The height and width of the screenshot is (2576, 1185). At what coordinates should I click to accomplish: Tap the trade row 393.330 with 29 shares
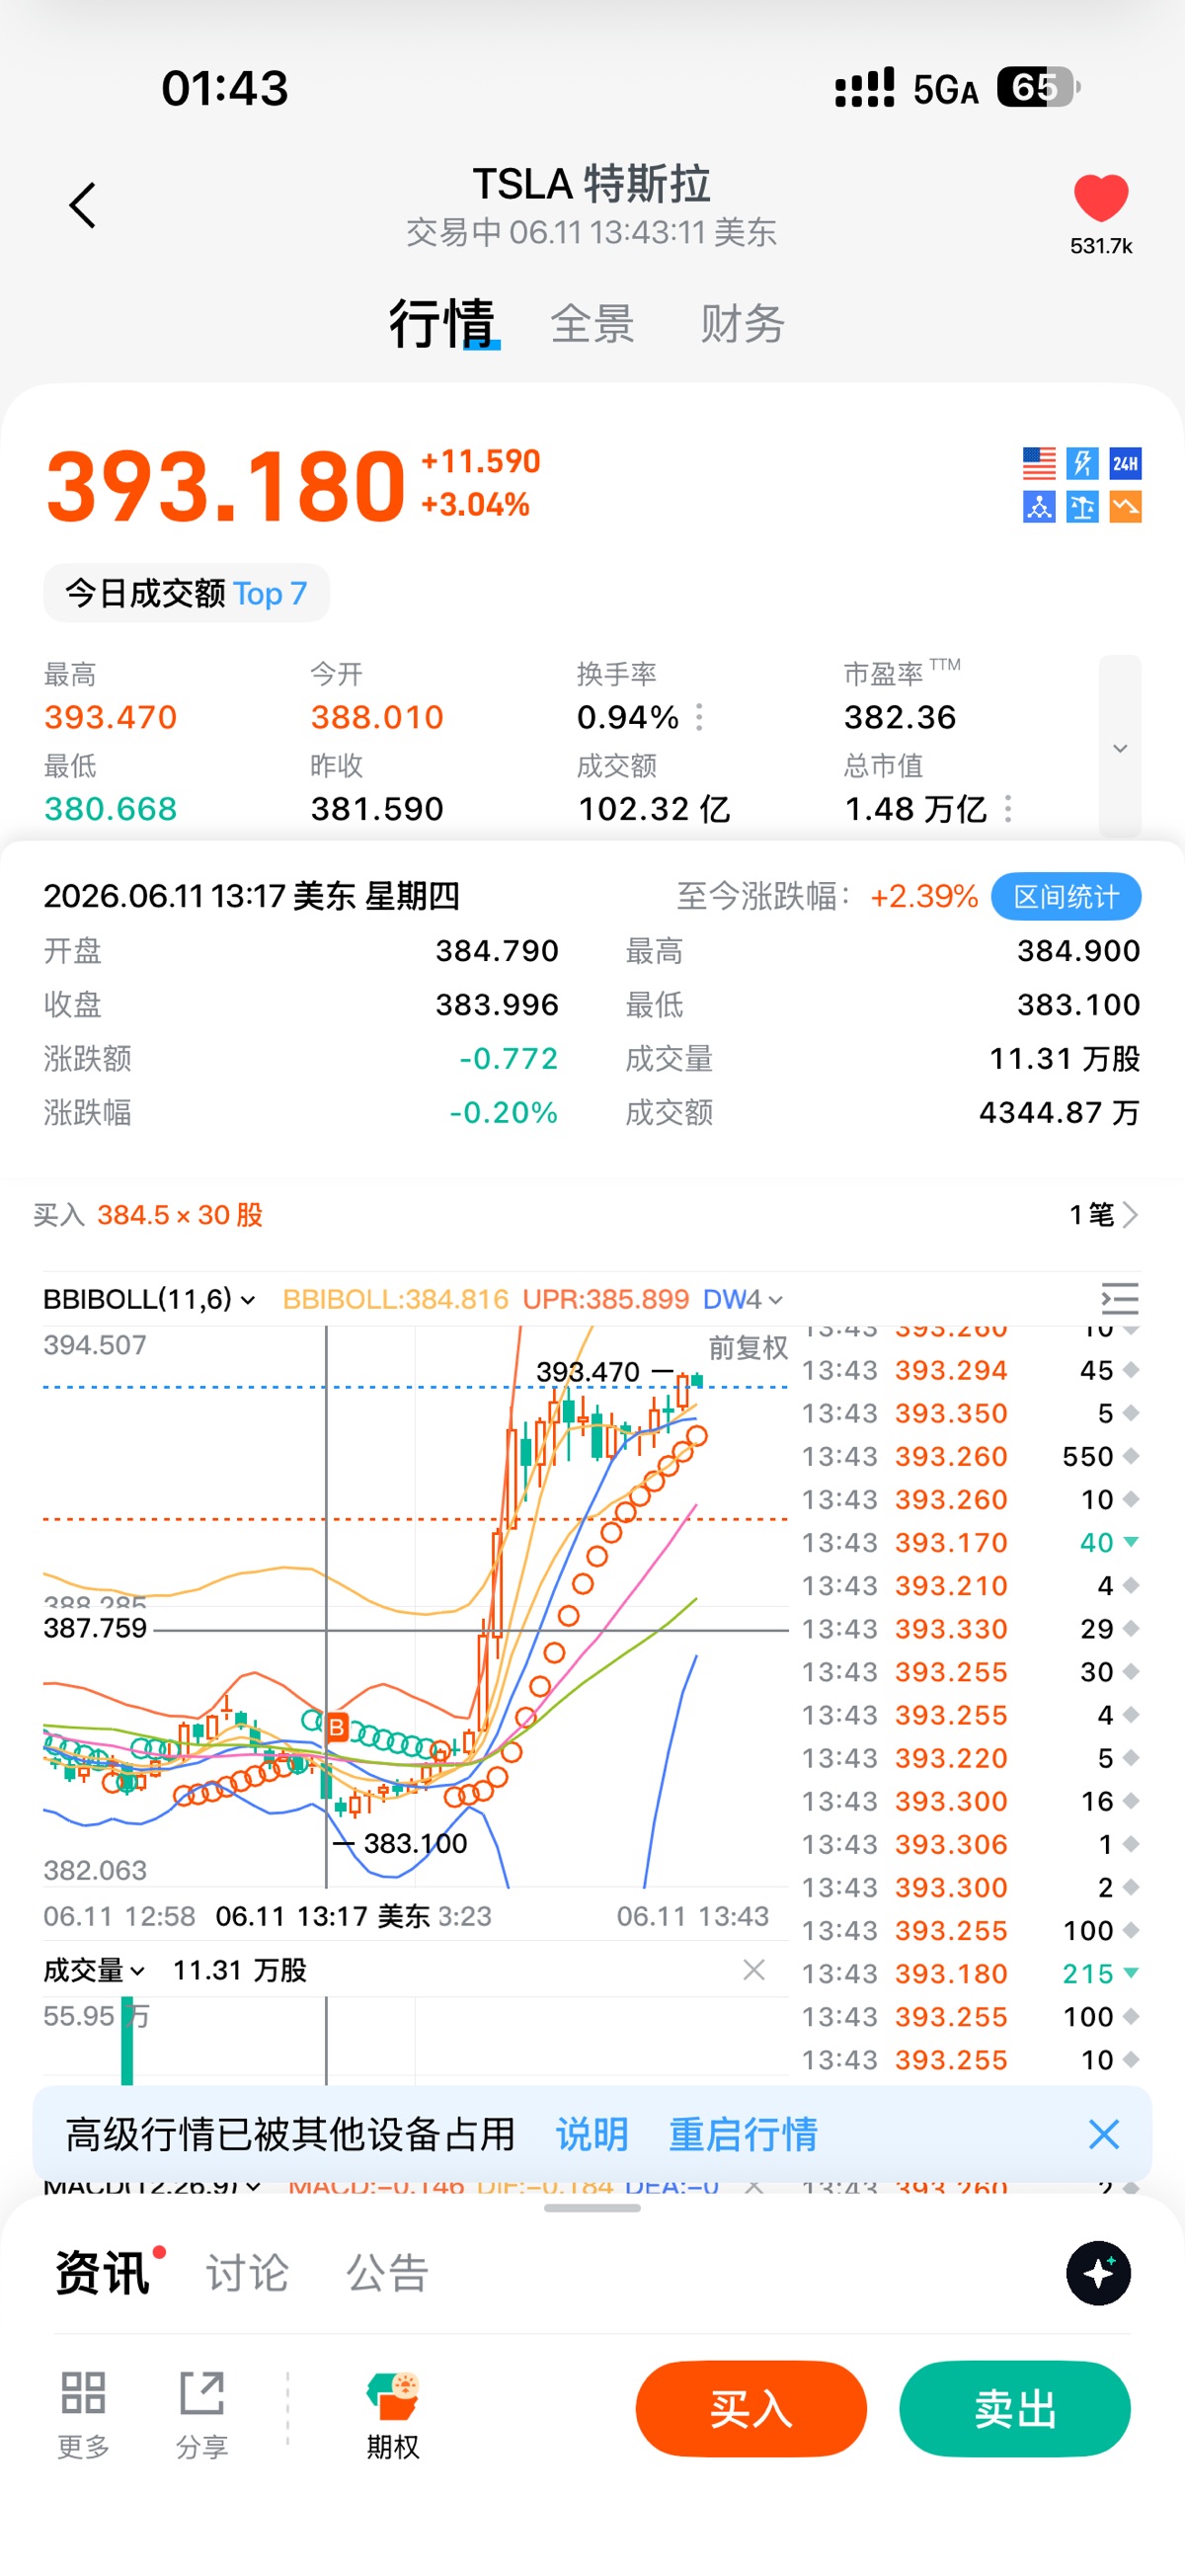970,1628
